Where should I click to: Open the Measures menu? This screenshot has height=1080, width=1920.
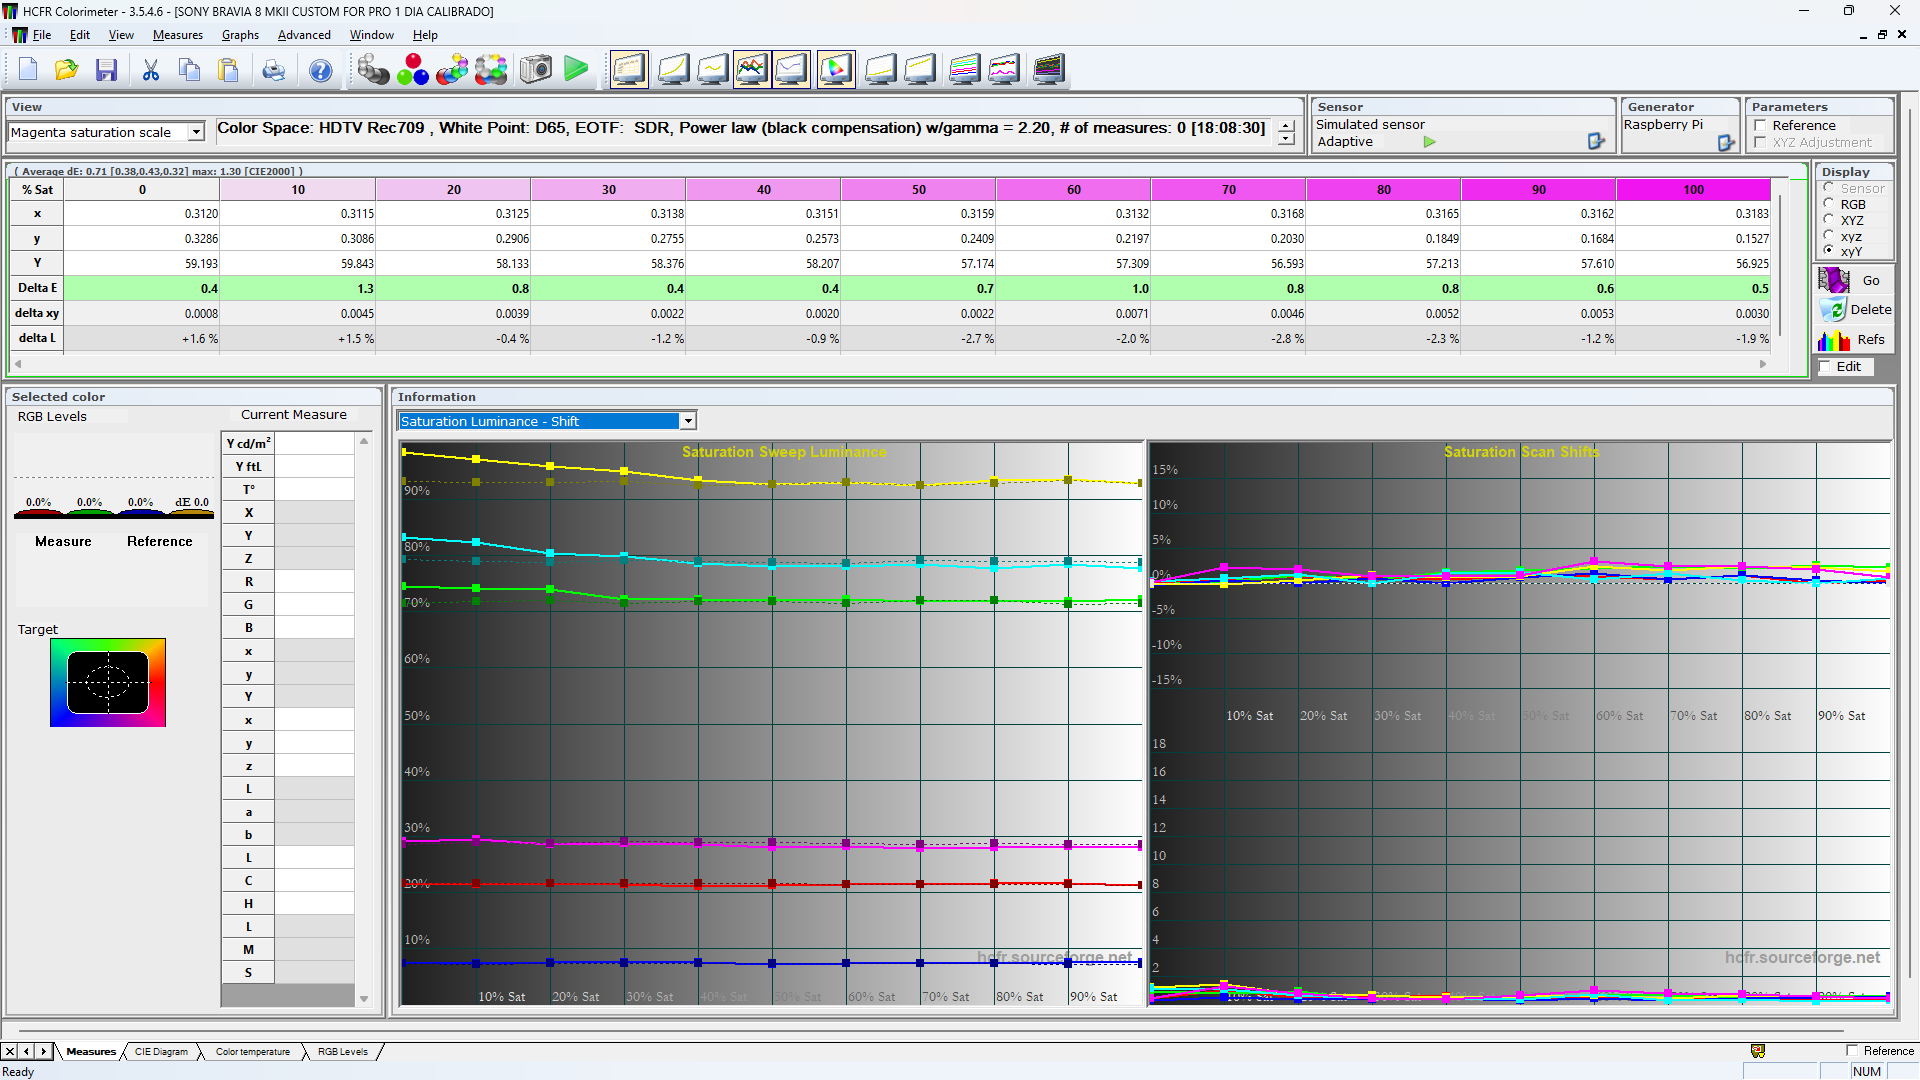coord(177,35)
